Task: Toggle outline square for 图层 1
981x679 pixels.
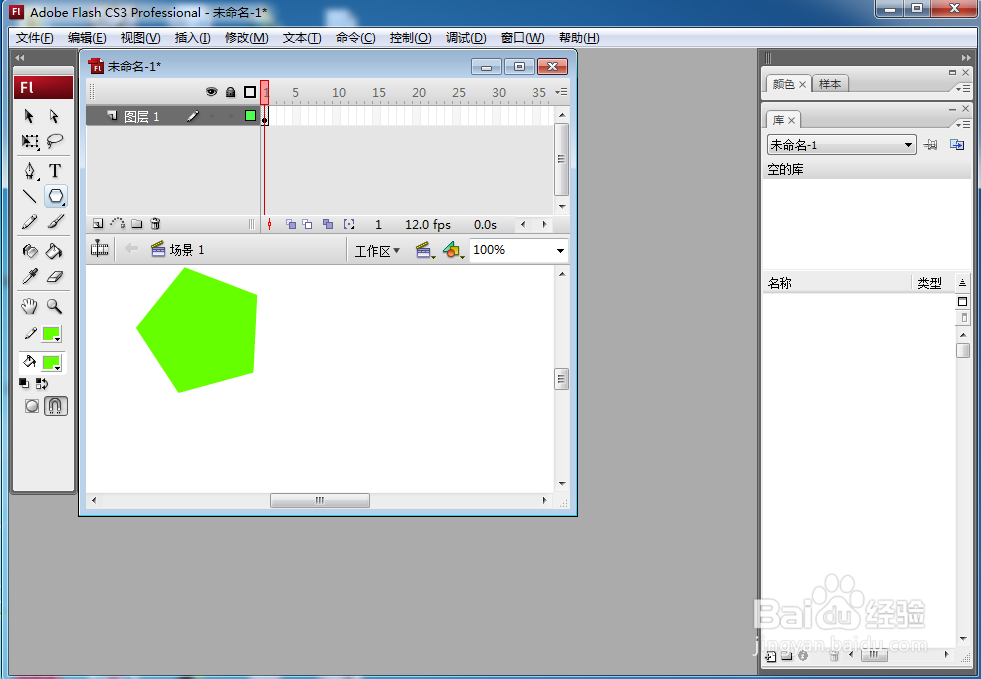Action: [250, 115]
